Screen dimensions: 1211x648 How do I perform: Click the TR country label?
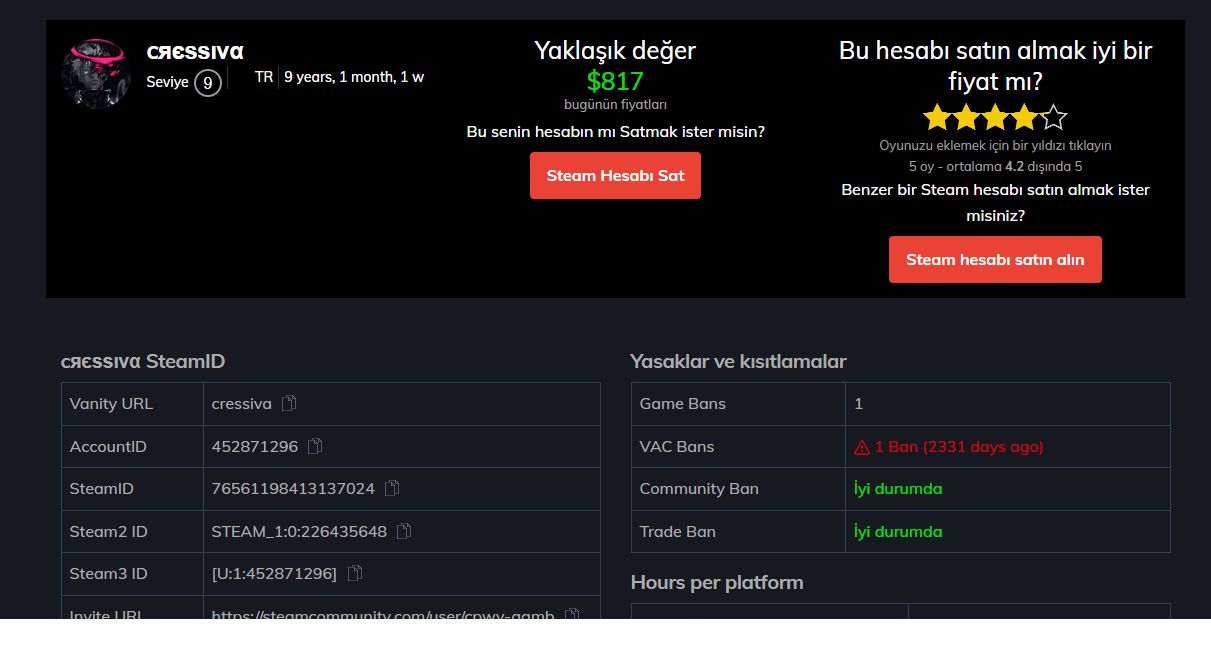(264, 76)
